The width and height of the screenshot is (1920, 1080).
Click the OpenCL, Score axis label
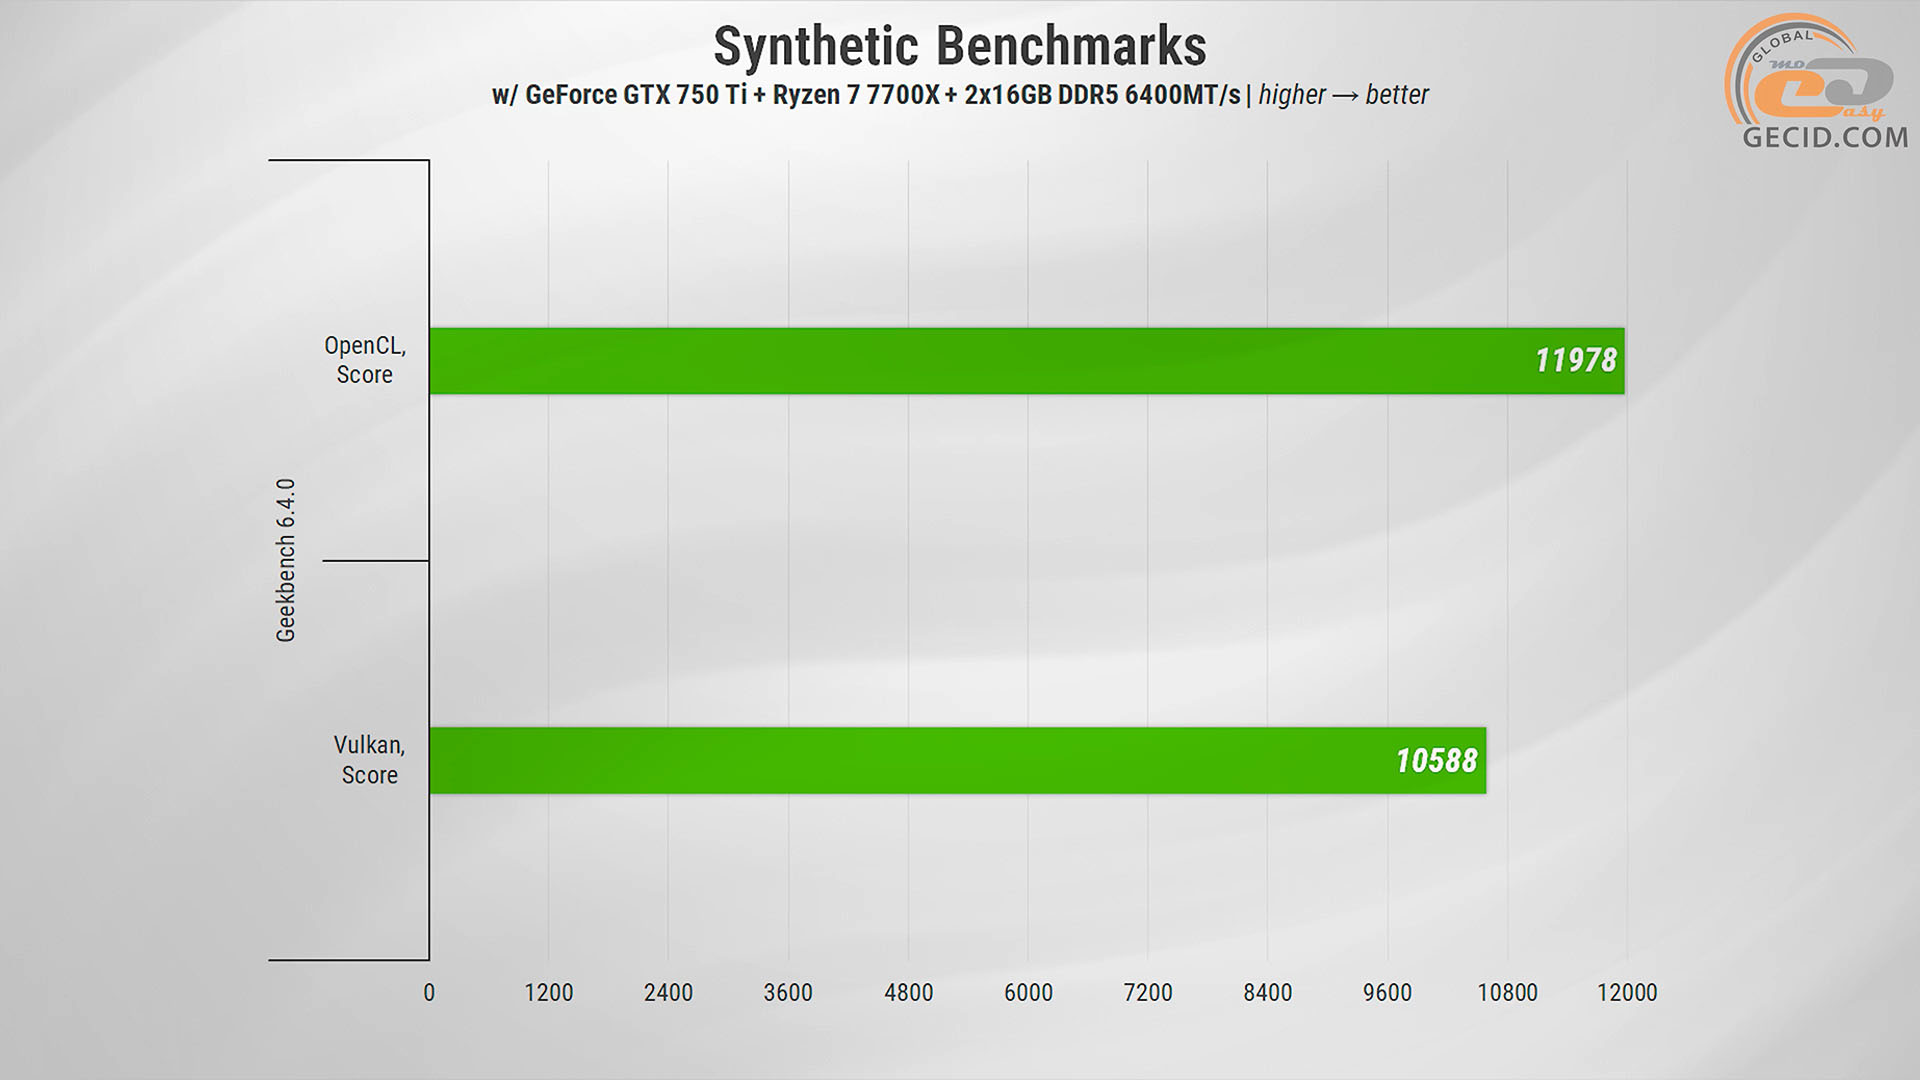[365, 360]
